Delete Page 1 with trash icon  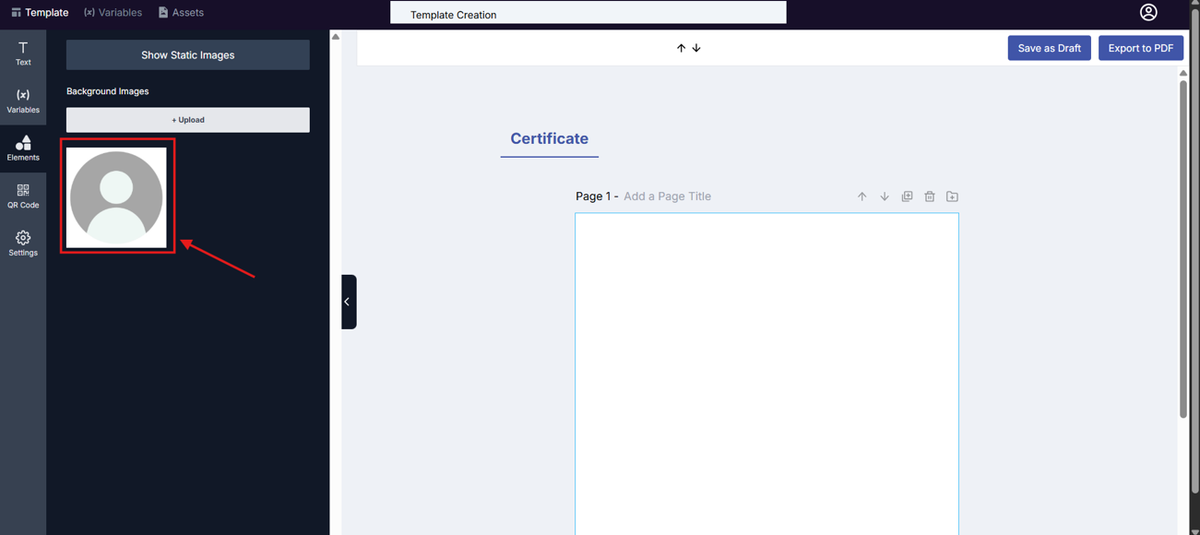pyautogui.click(x=929, y=197)
